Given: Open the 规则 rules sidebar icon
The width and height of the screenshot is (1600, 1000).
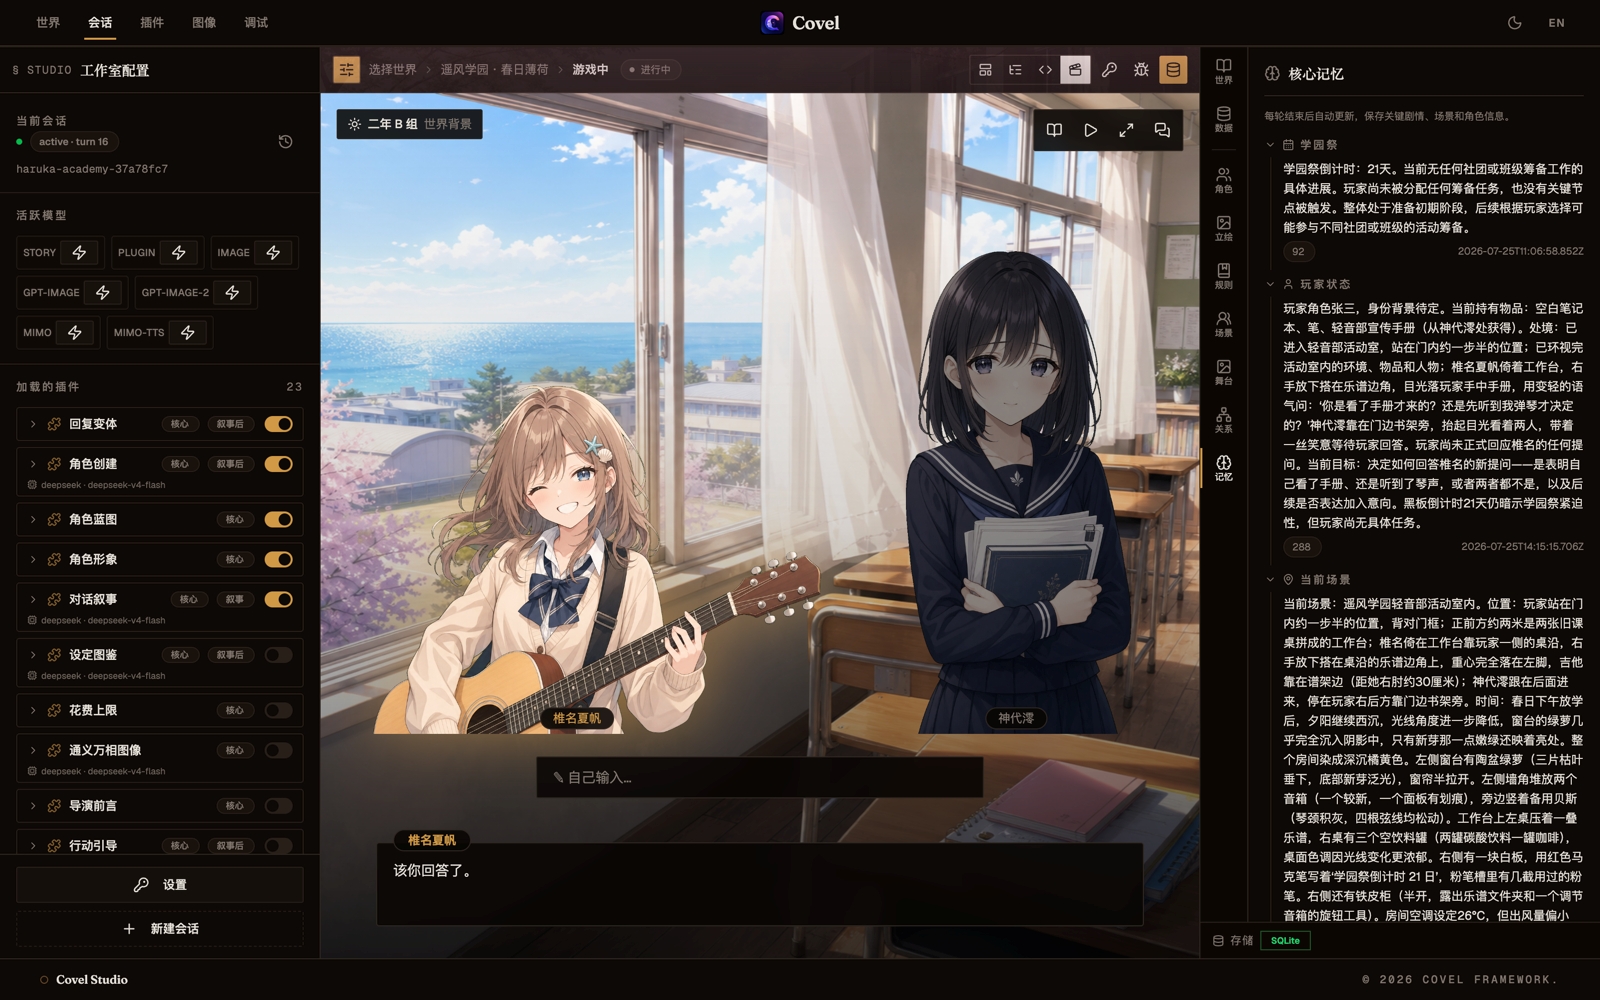Looking at the screenshot, I should (1223, 275).
